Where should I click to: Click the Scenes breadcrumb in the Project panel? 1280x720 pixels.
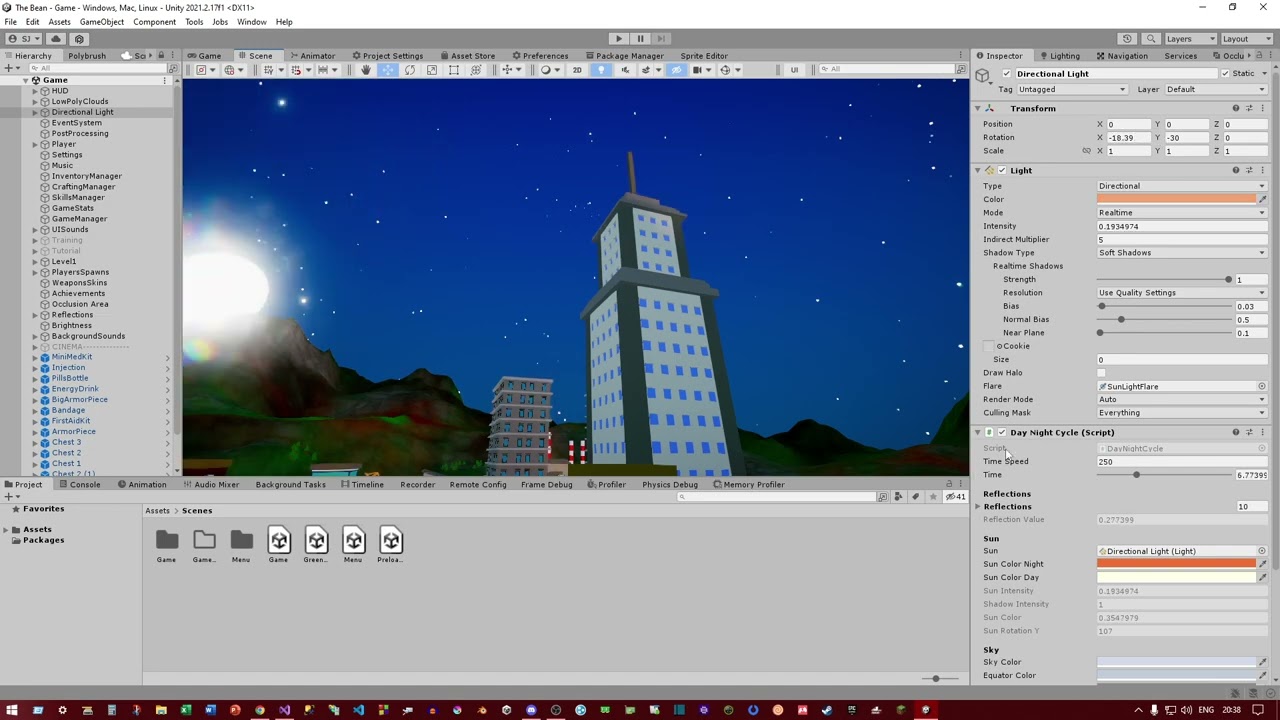(x=196, y=510)
